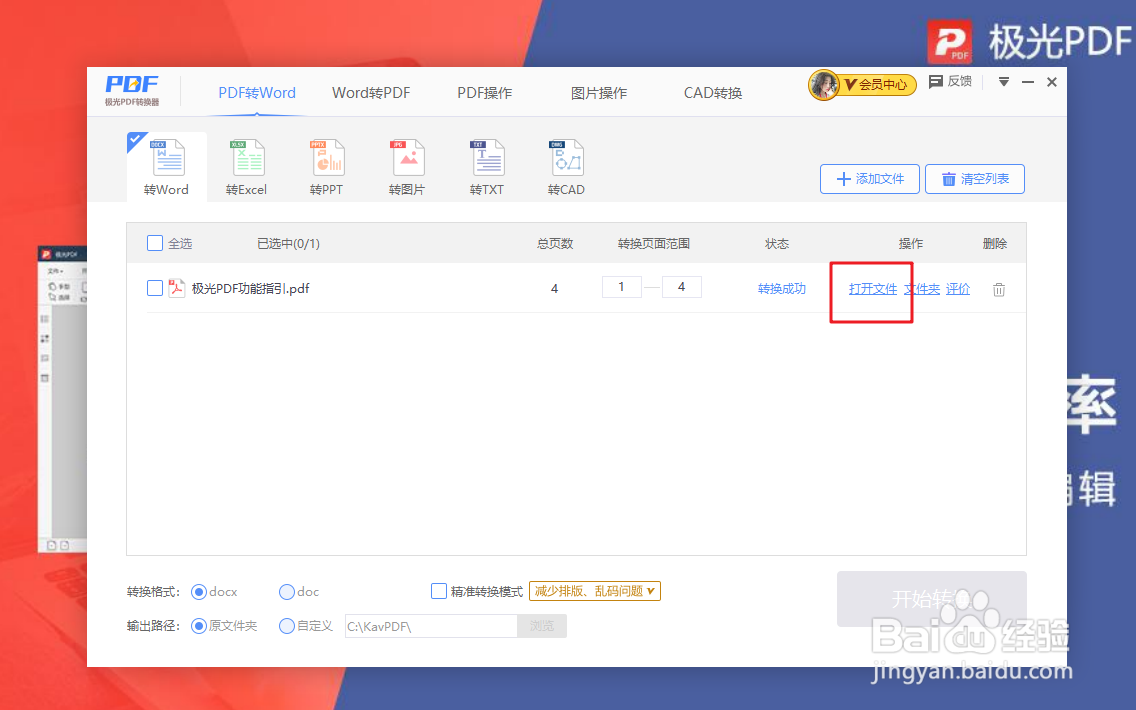The image size is (1136, 710).
Task: Click the 删除 column header
Action: [995, 243]
